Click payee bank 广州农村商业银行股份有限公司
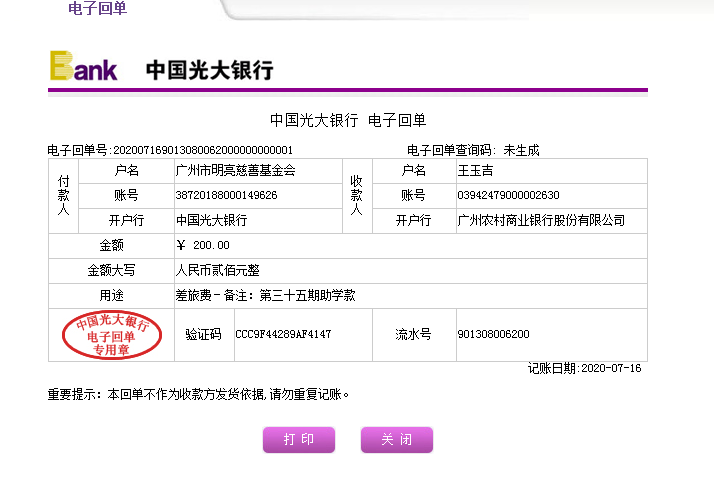Screen dimensions: 714x491 click(541, 220)
